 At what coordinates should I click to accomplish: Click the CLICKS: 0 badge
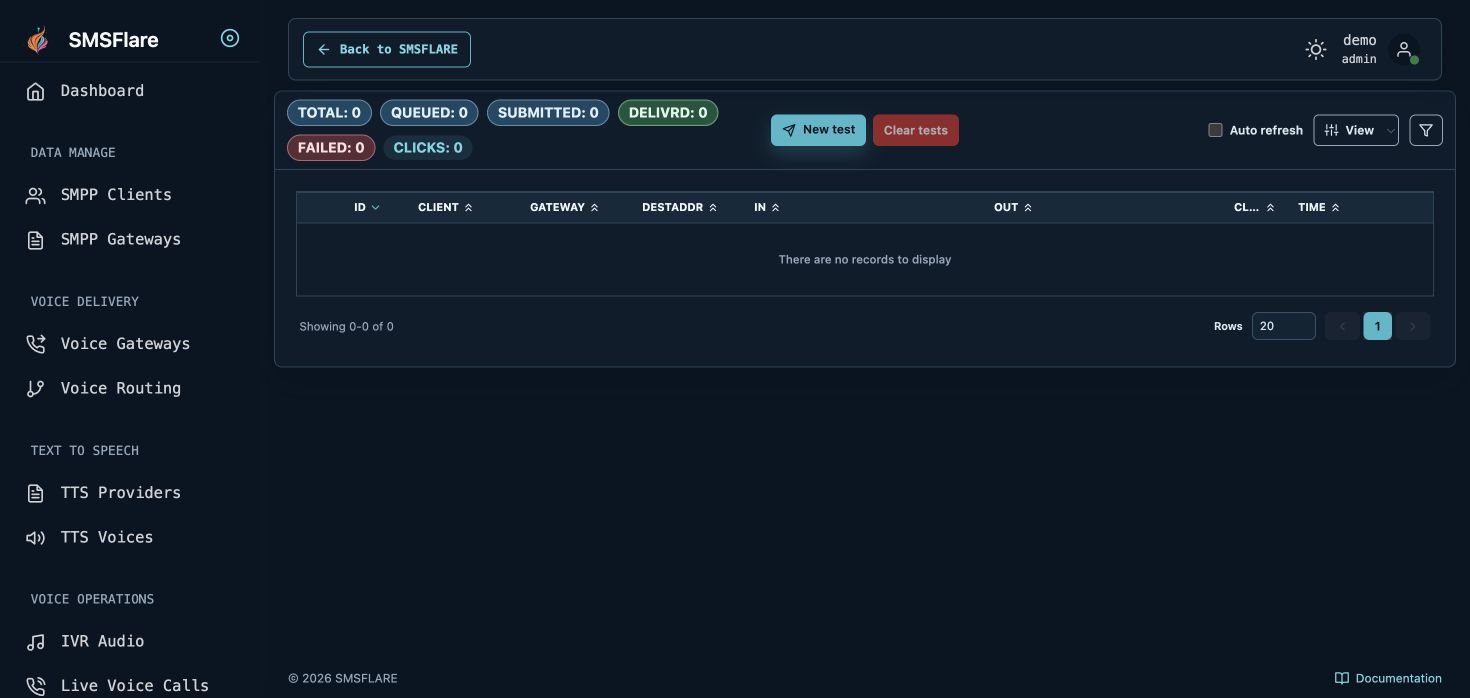pos(428,148)
